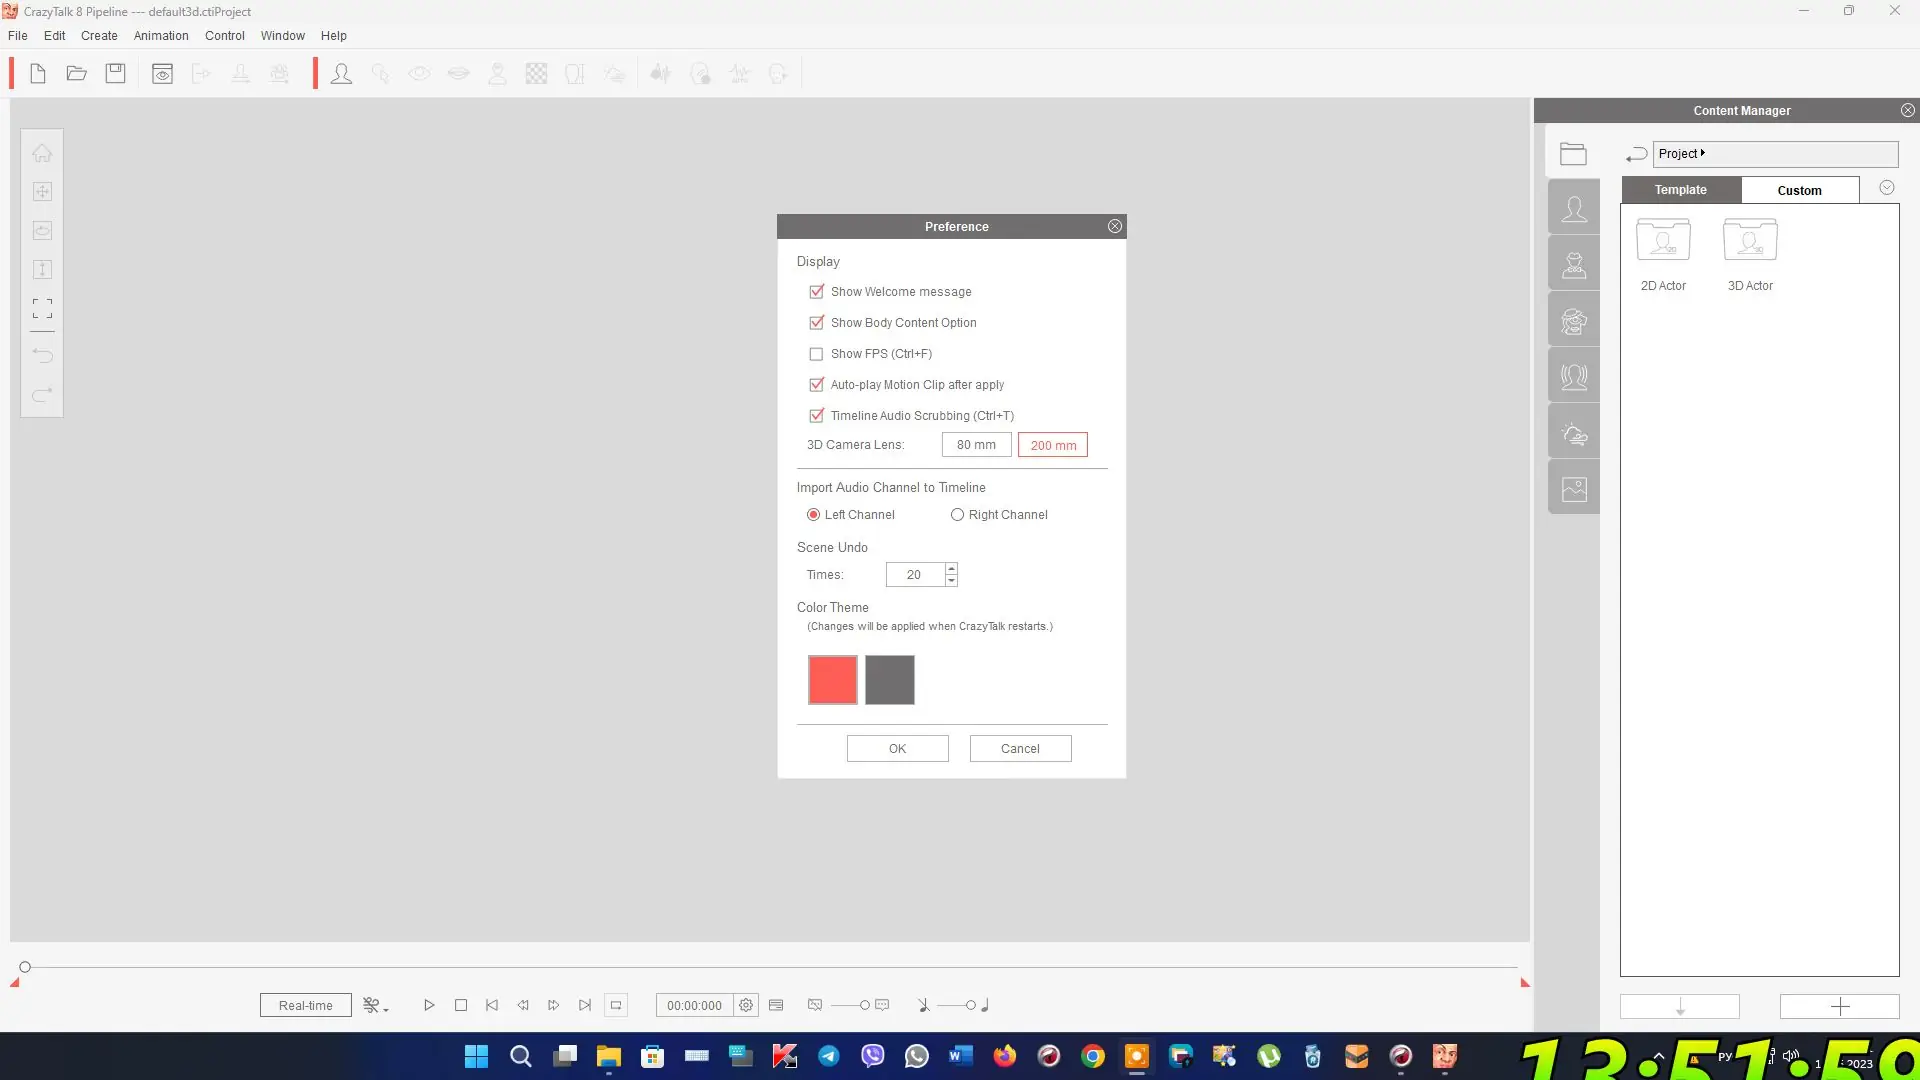
Task: Increase Scene Undo Times with stepper arrow
Action: (x=951, y=568)
